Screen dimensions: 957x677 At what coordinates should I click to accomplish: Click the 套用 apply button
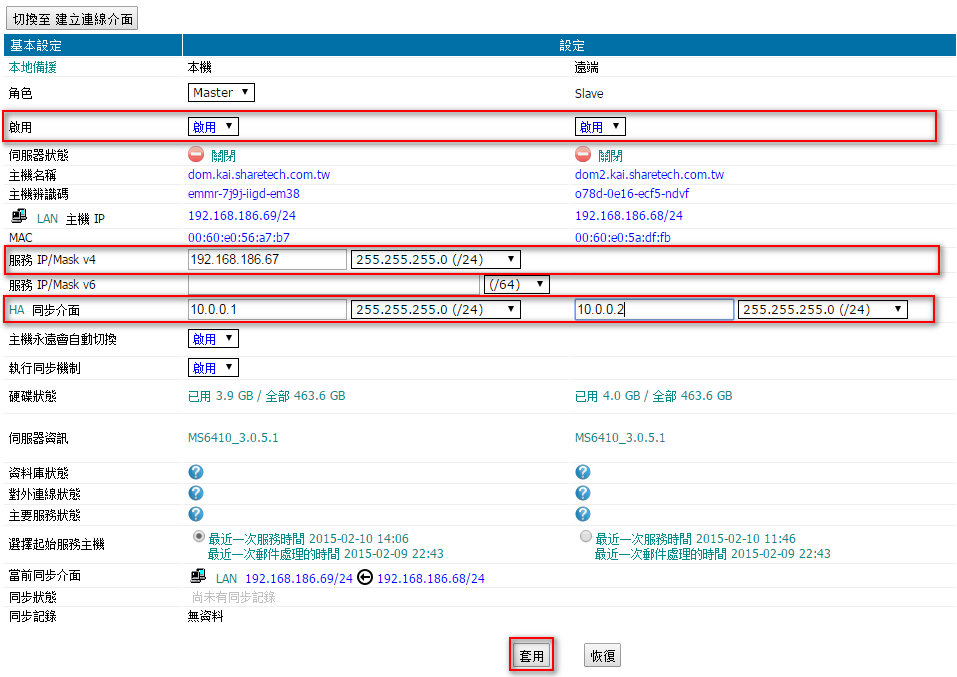(531, 656)
